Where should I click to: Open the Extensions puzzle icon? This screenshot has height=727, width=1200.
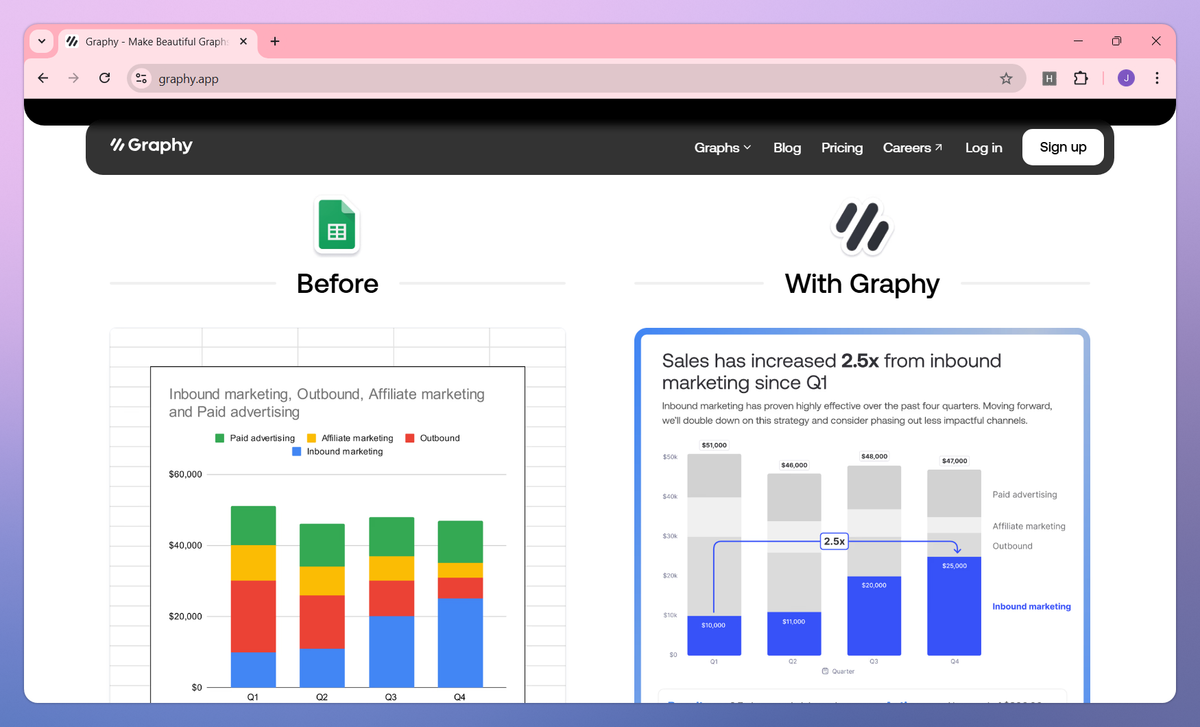[1081, 78]
